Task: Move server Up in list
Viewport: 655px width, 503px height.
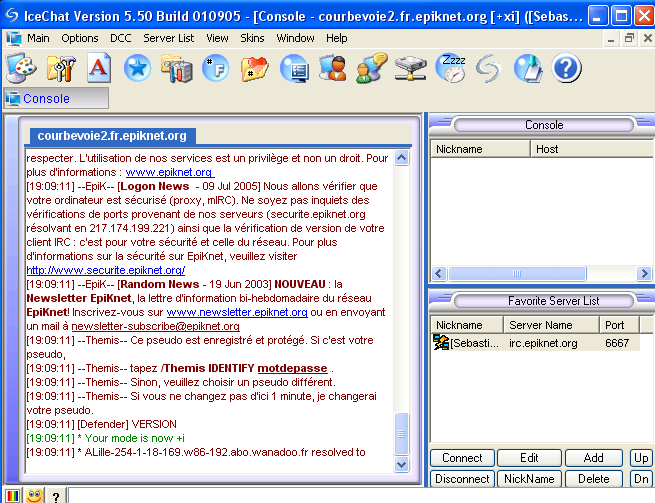Action: pyautogui.click(x=641, y=458)
